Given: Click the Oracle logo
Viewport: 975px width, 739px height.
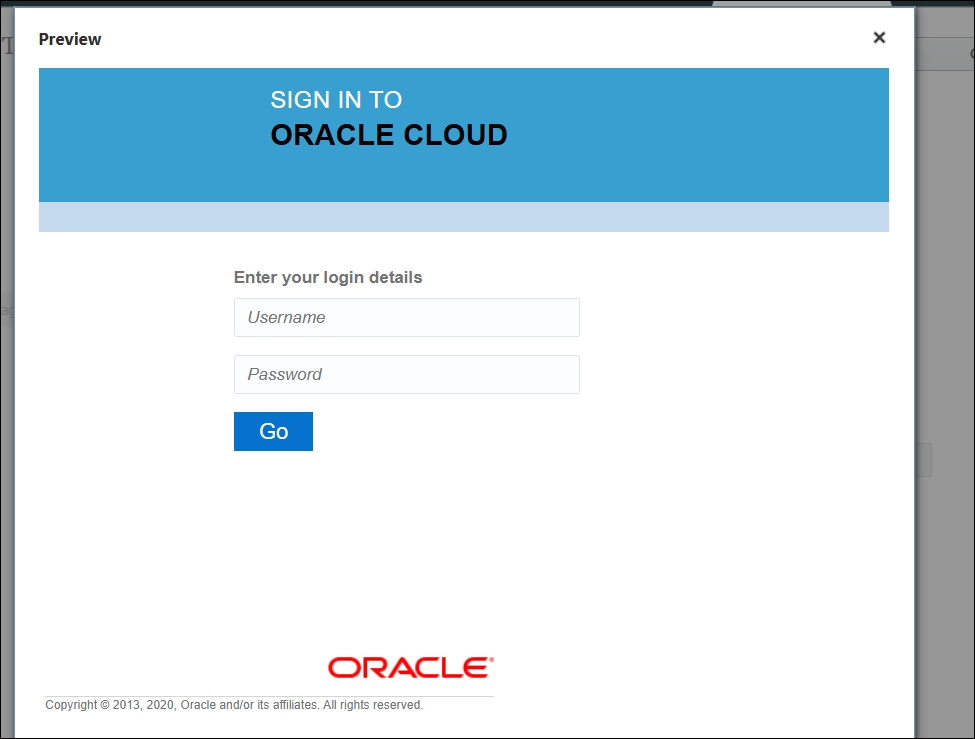Looking at the screenshot, I should pos(411,667).
